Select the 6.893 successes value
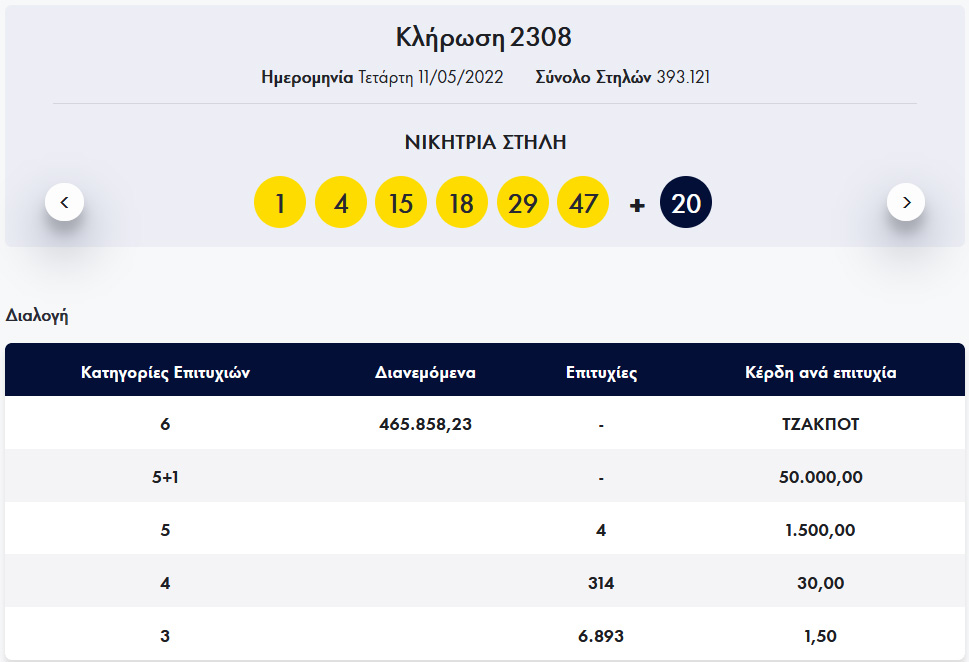This screenshot has width=969, height=662. coord(601,636)
